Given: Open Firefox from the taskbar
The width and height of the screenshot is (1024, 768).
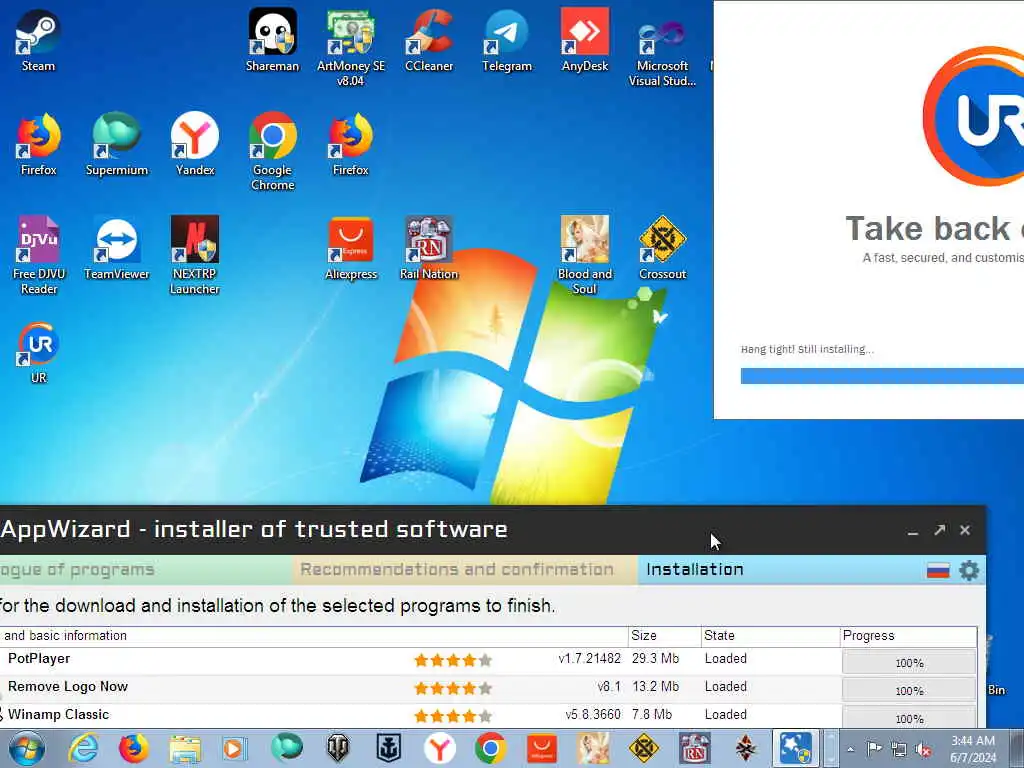Looking at the screenshot, I should (x=134, y=748).
